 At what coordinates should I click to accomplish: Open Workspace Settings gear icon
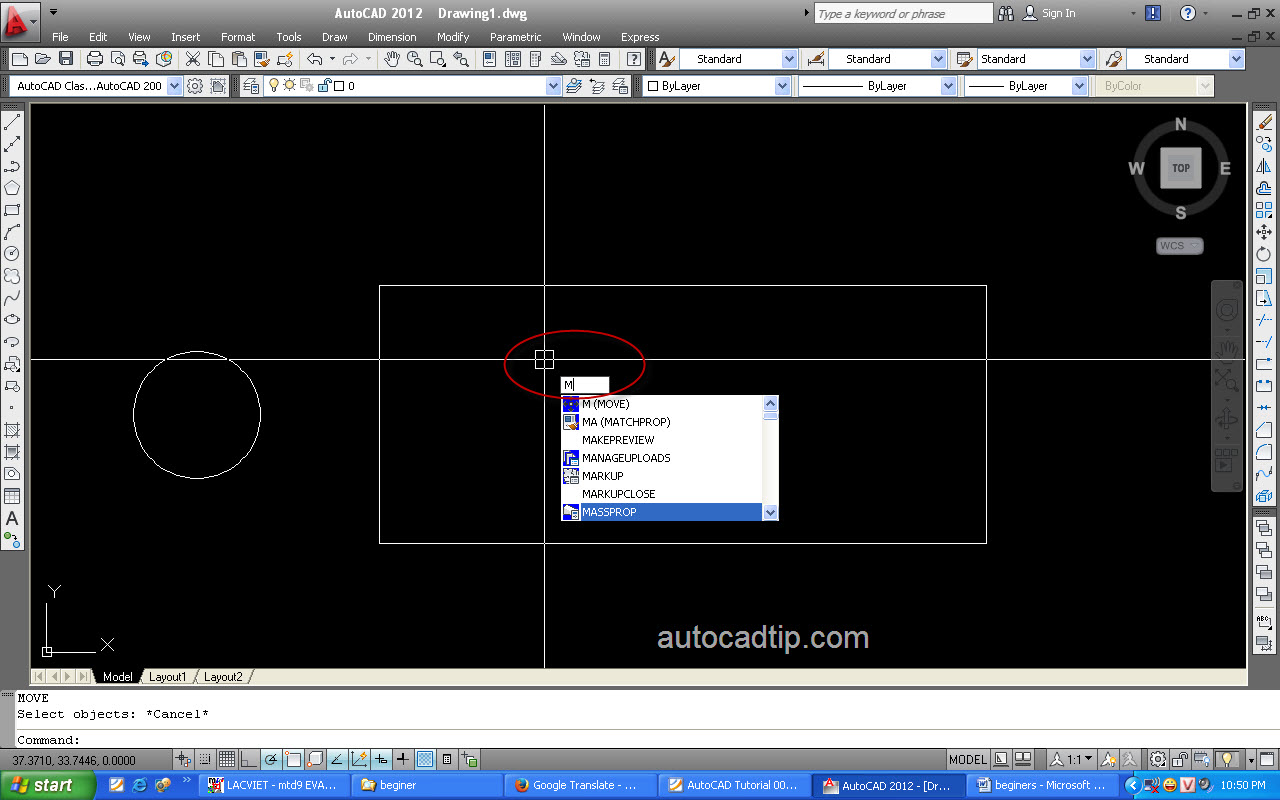click(195, 86)
